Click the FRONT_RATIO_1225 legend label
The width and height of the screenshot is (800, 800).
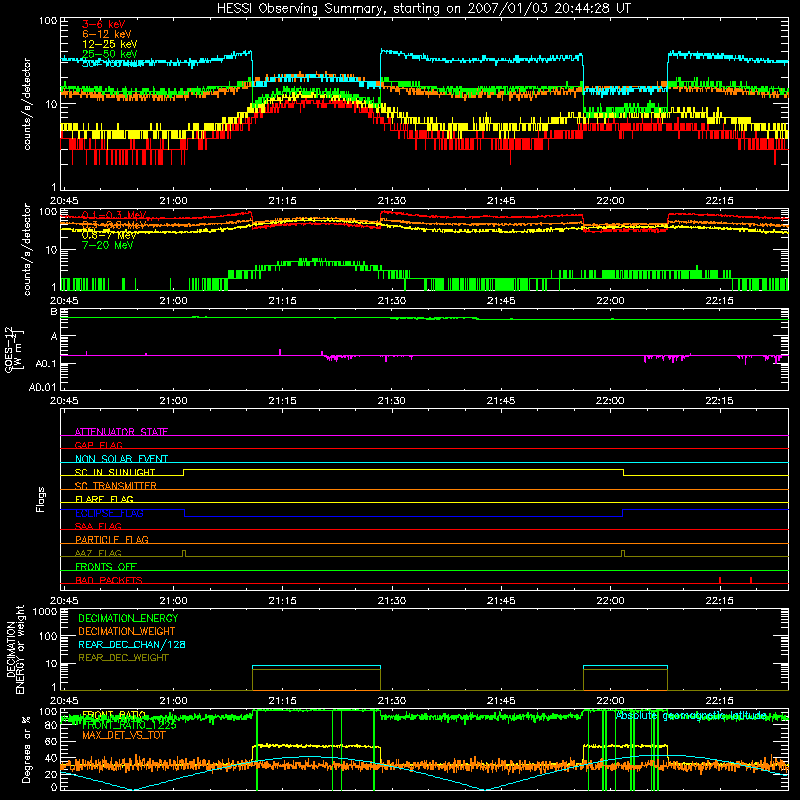pos(129,725)
